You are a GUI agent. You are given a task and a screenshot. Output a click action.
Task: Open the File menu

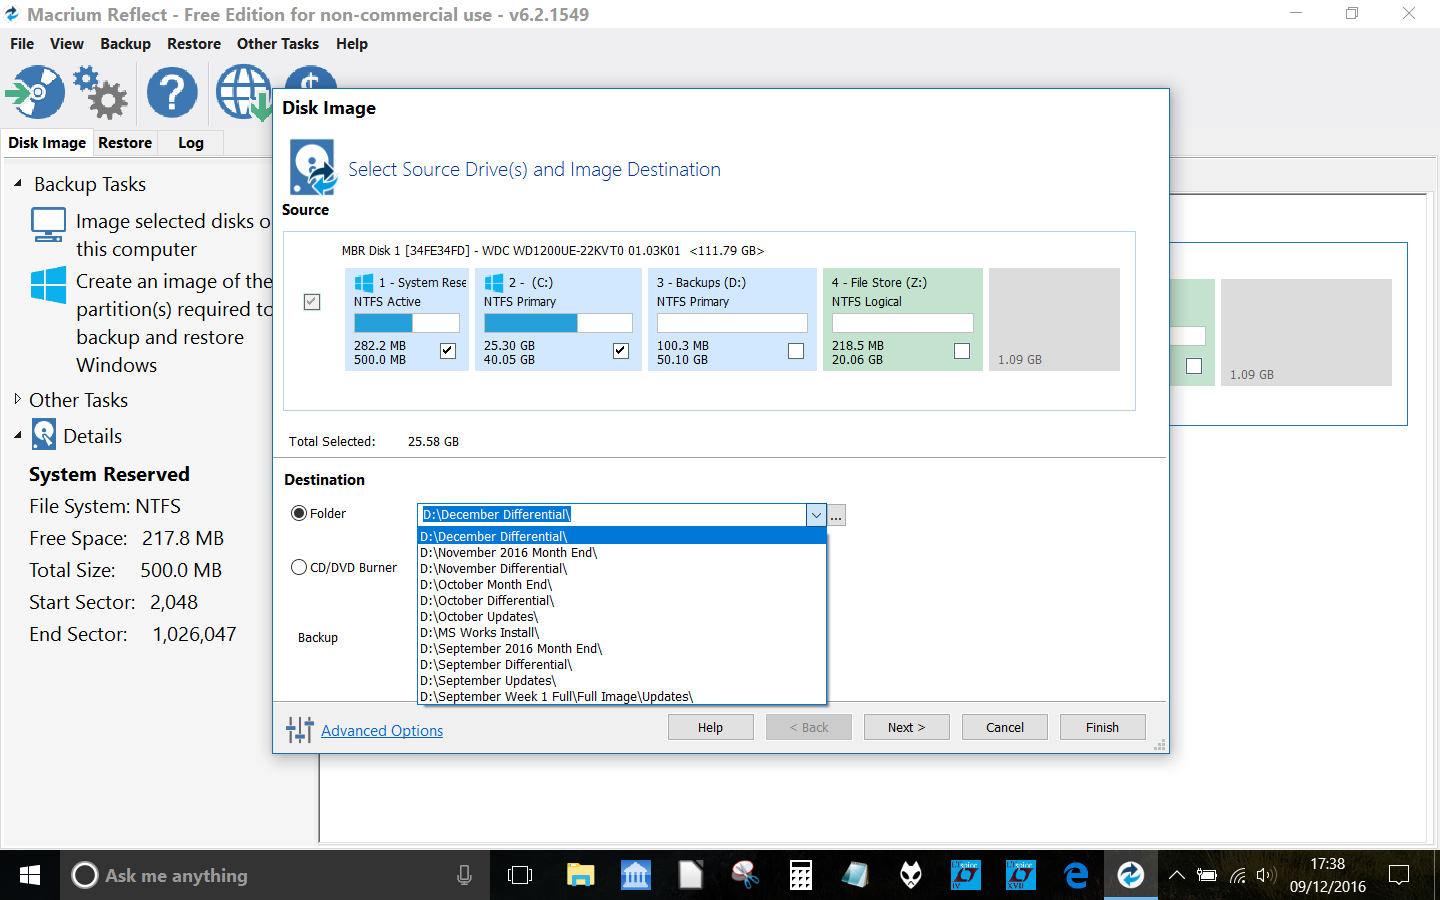(x=22, y=44)
